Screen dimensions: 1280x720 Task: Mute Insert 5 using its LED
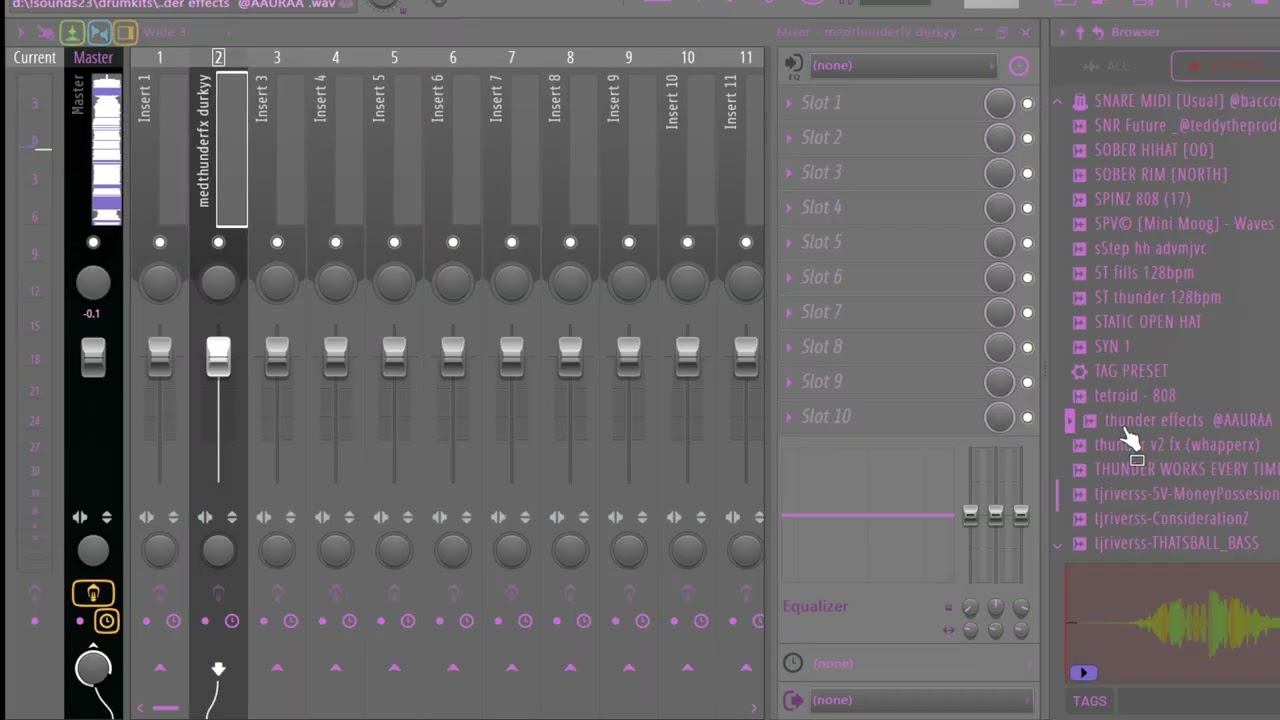(394, 243)
